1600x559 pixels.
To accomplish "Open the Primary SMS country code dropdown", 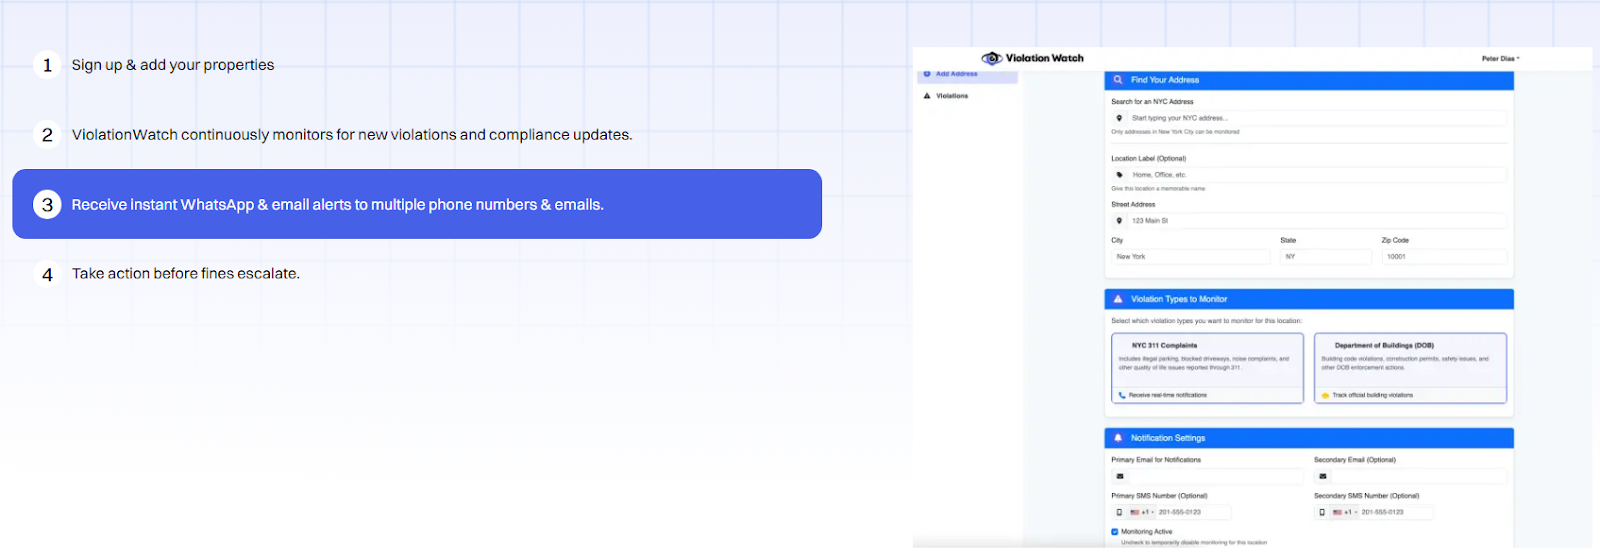I will pyautogui.click(x=1142, y=512).
